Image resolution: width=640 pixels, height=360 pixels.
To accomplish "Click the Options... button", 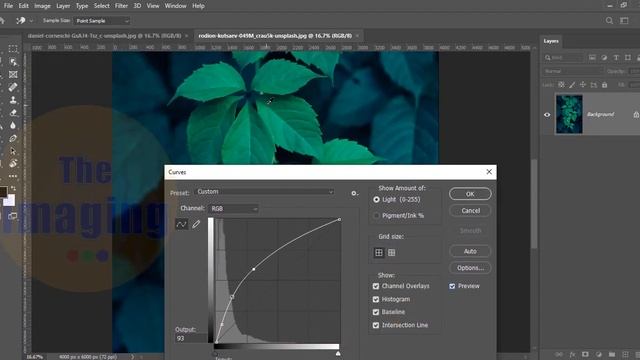I will click(470, 268).
